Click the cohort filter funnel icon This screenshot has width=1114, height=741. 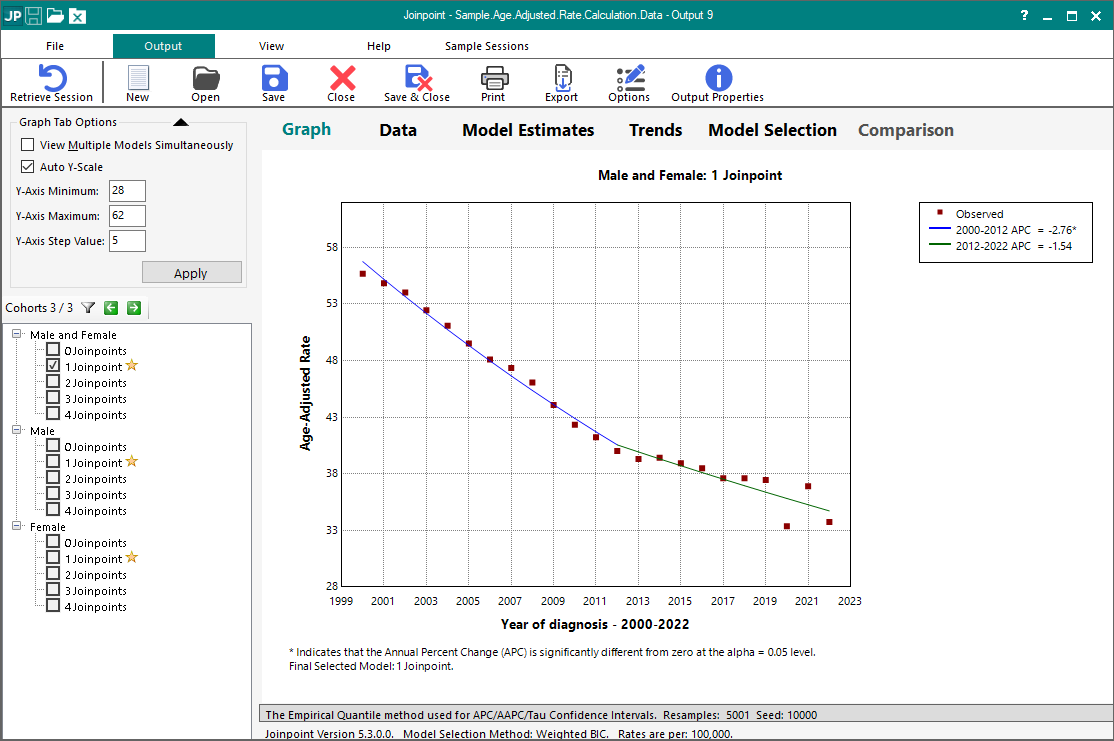coord(88,308)
